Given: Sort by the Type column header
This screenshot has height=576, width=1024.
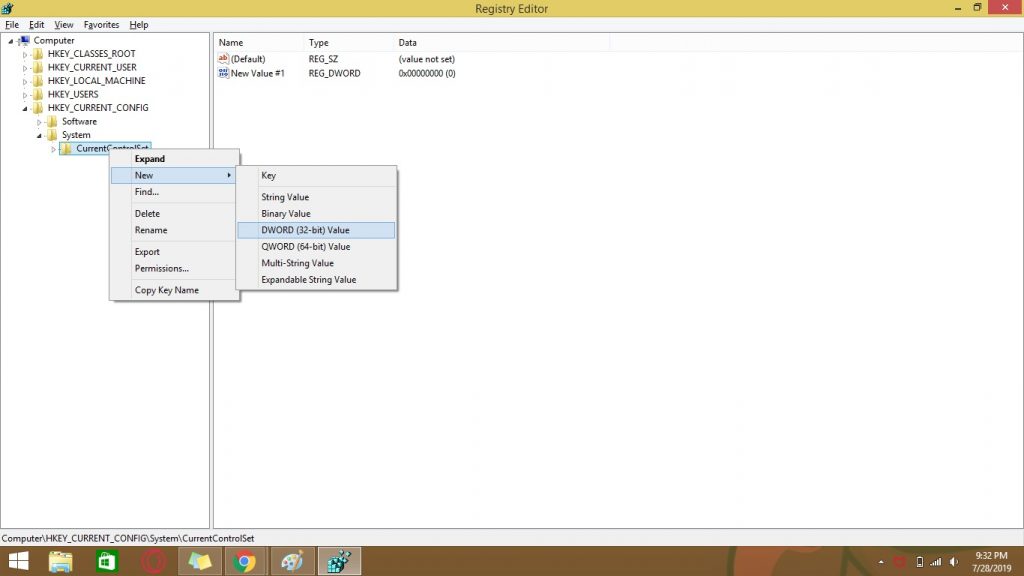Looking at the screenshot, I should tap(349, 42).
